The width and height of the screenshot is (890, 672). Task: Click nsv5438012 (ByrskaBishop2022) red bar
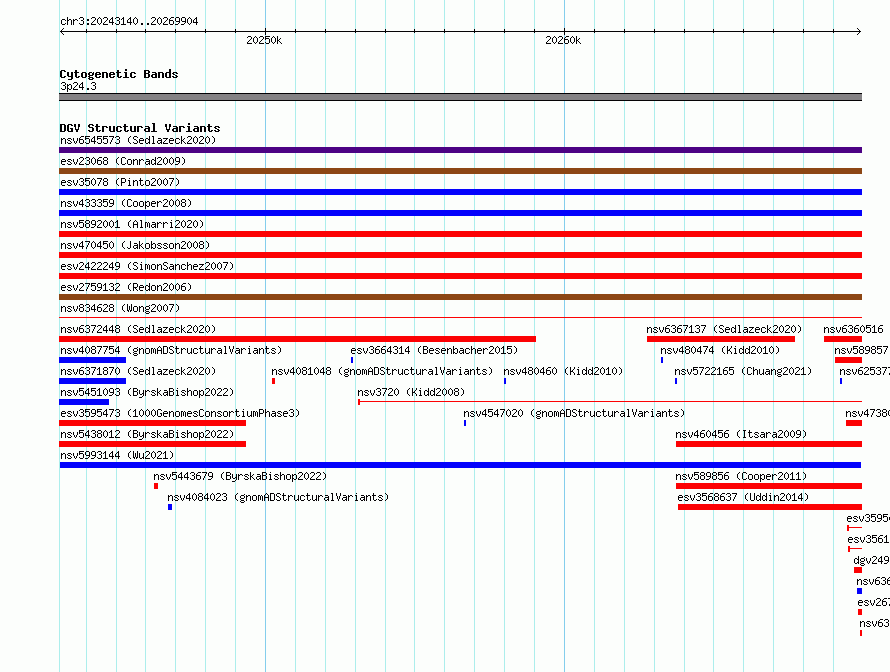click(153, 444)
